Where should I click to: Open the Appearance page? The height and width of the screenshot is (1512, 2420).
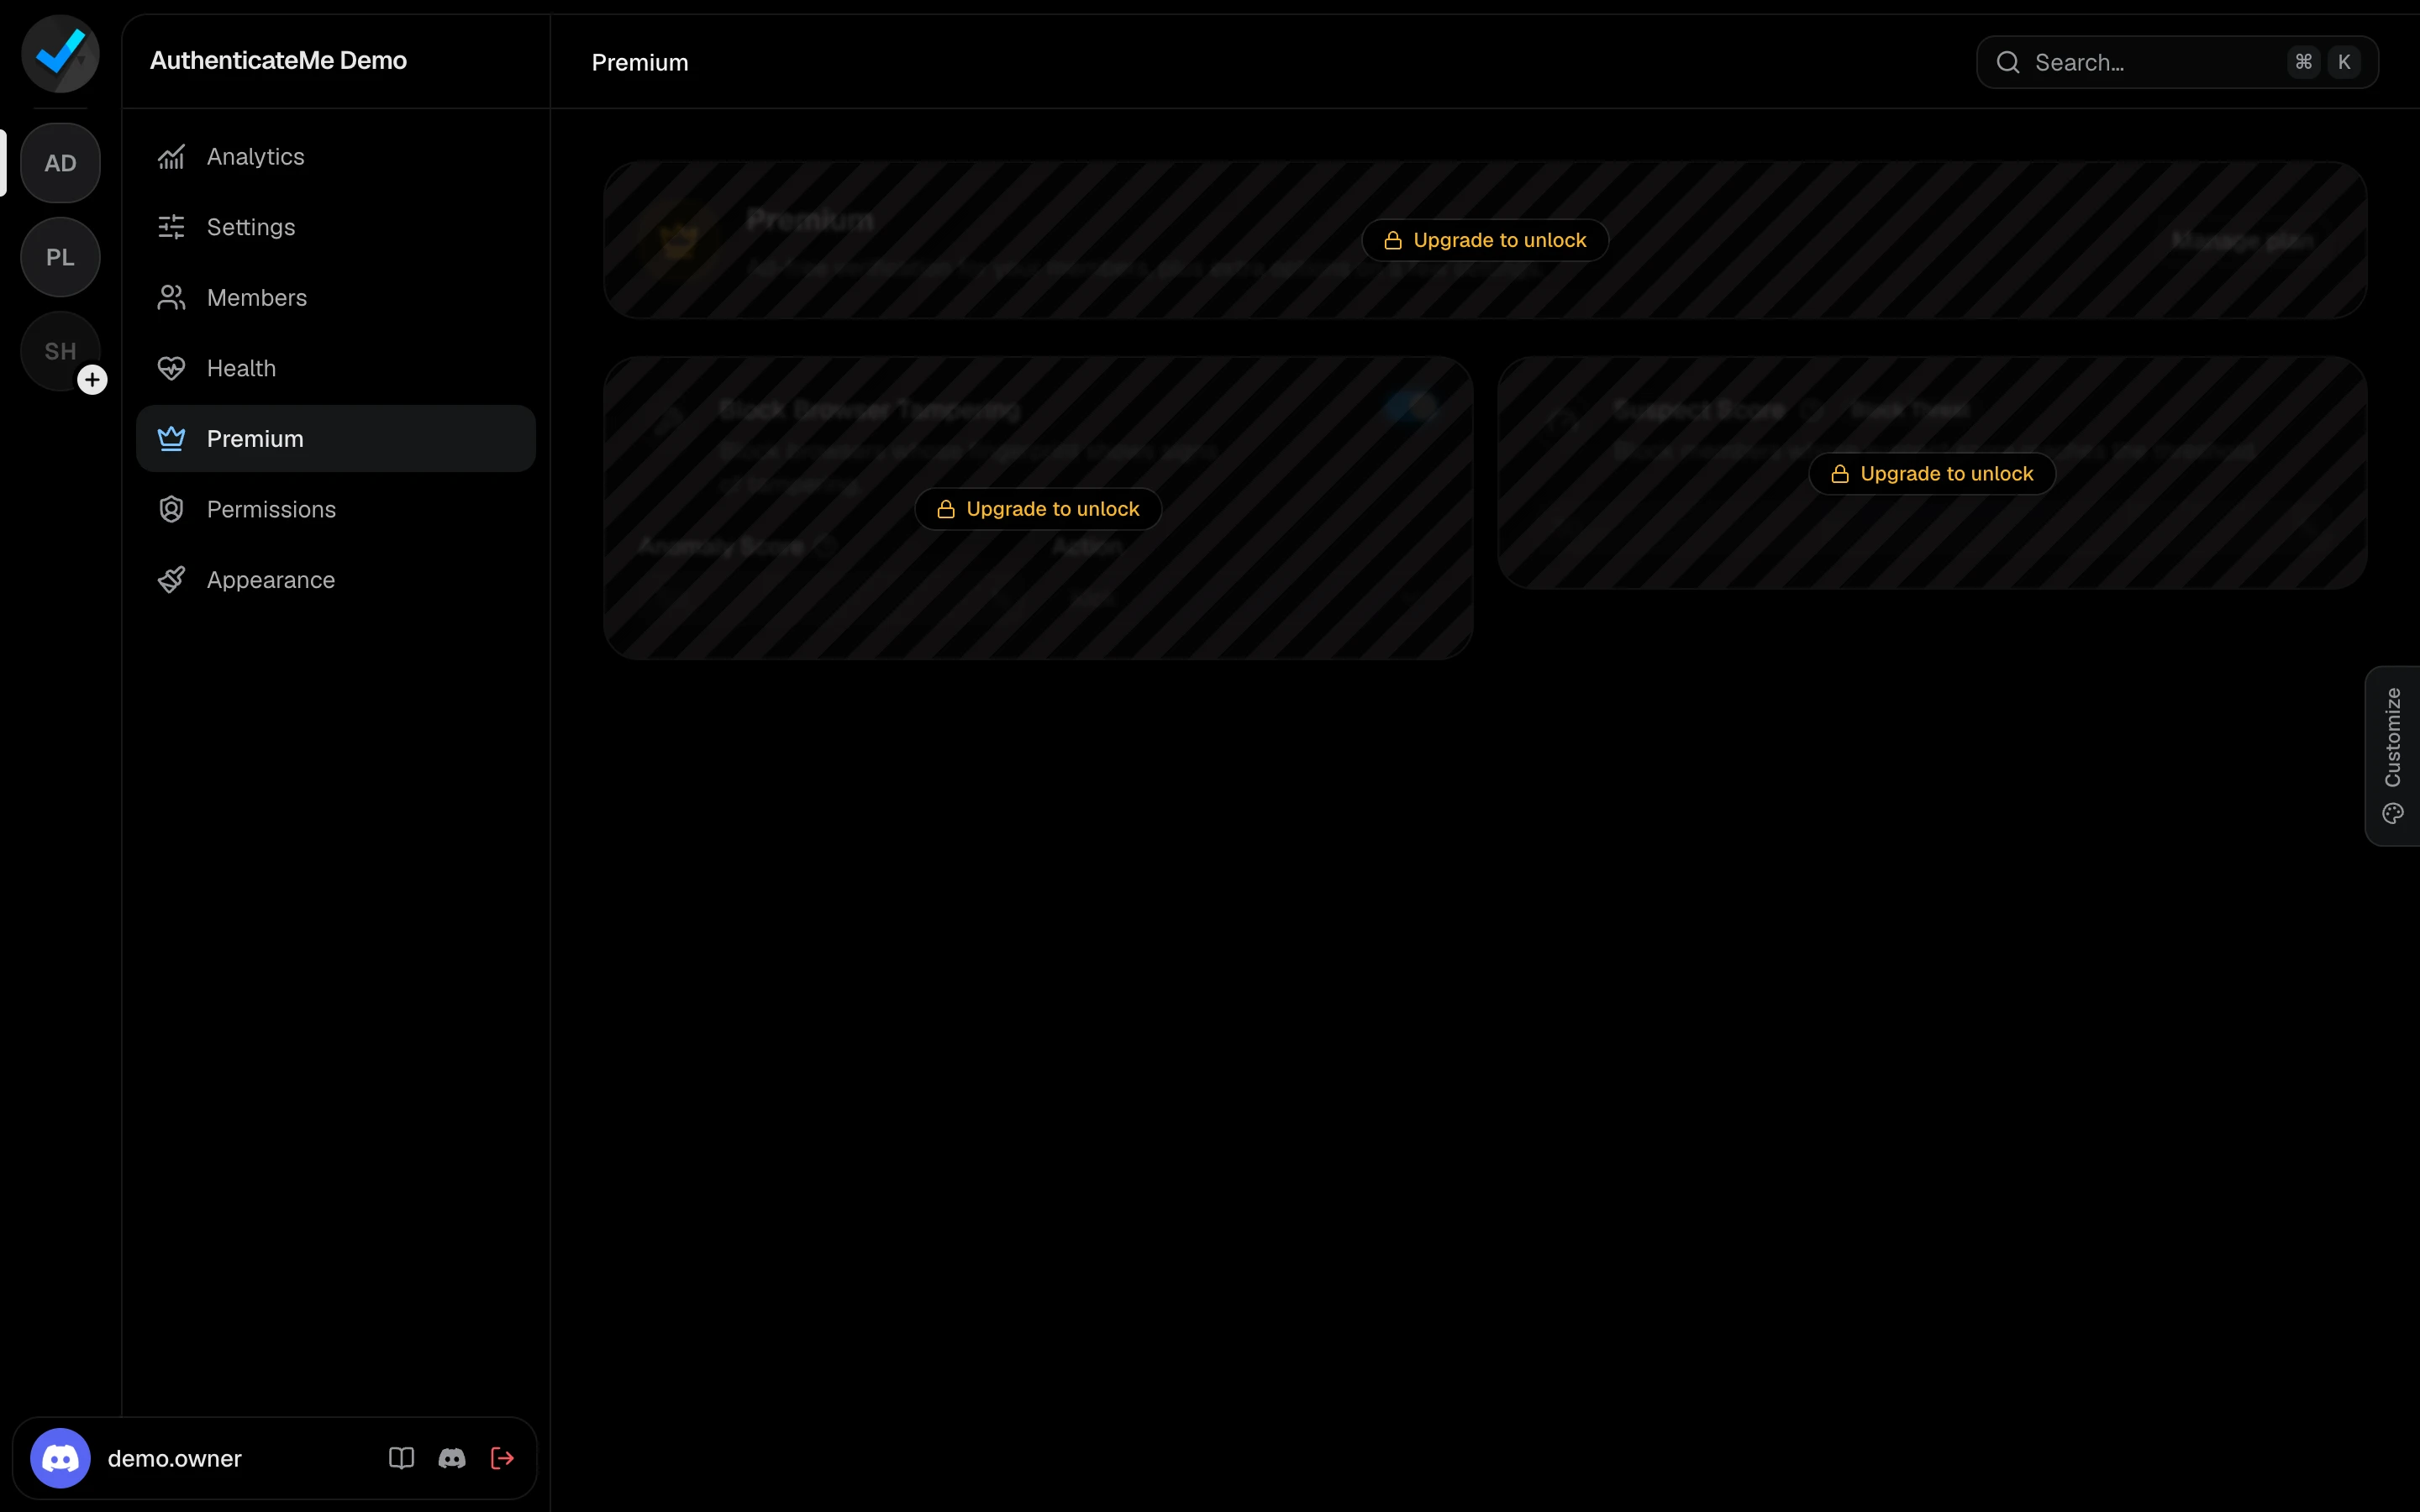[336, 580]
